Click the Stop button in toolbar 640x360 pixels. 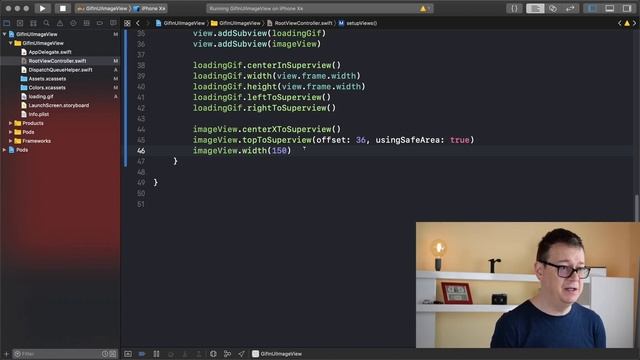pyautogui.click(x=62, y=8)
